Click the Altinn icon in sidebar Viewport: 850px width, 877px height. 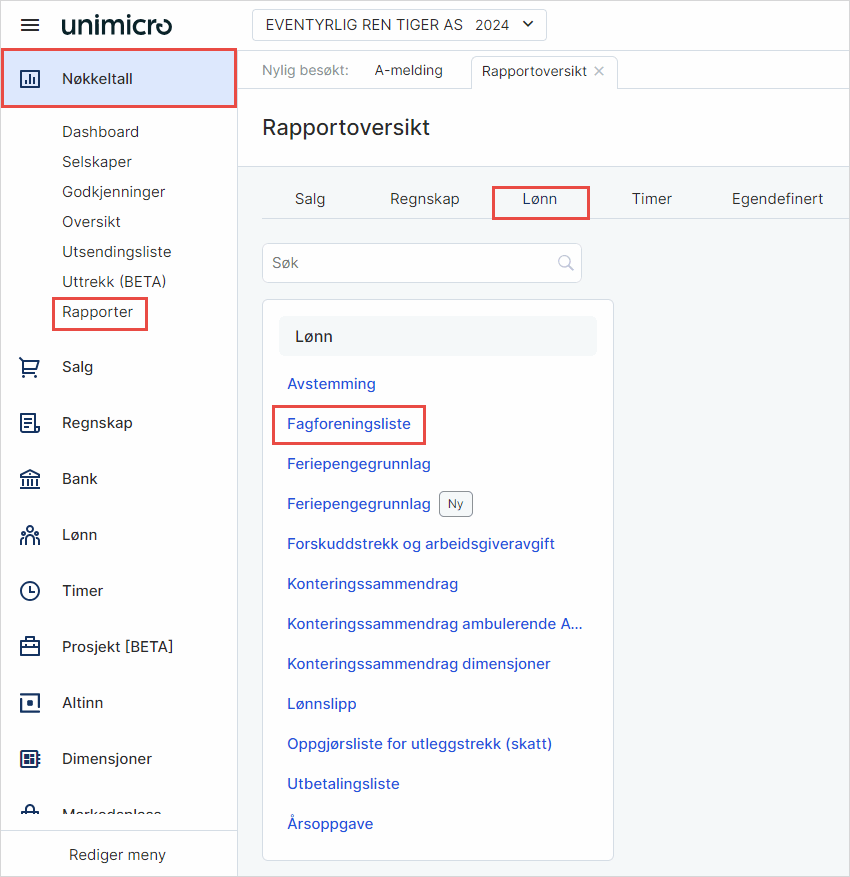pyautogui.click(x=30, y=703)
